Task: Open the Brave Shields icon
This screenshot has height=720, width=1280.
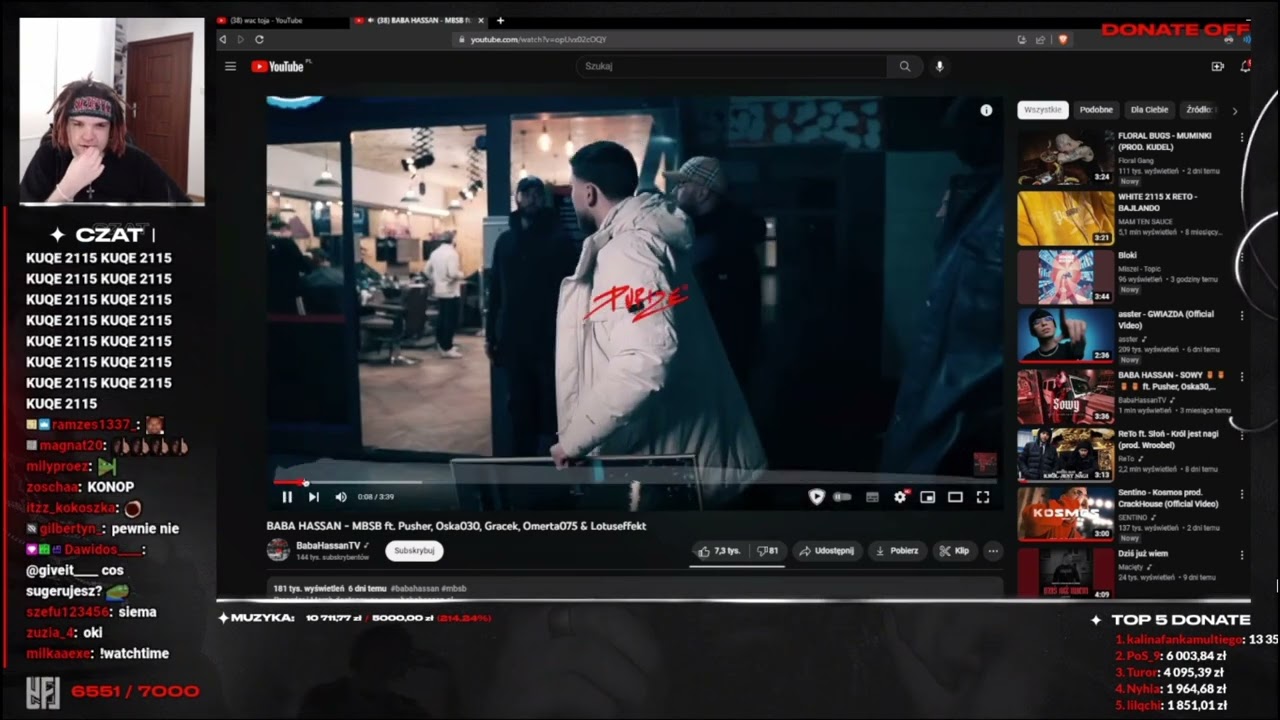Action: pos(1062,39)
